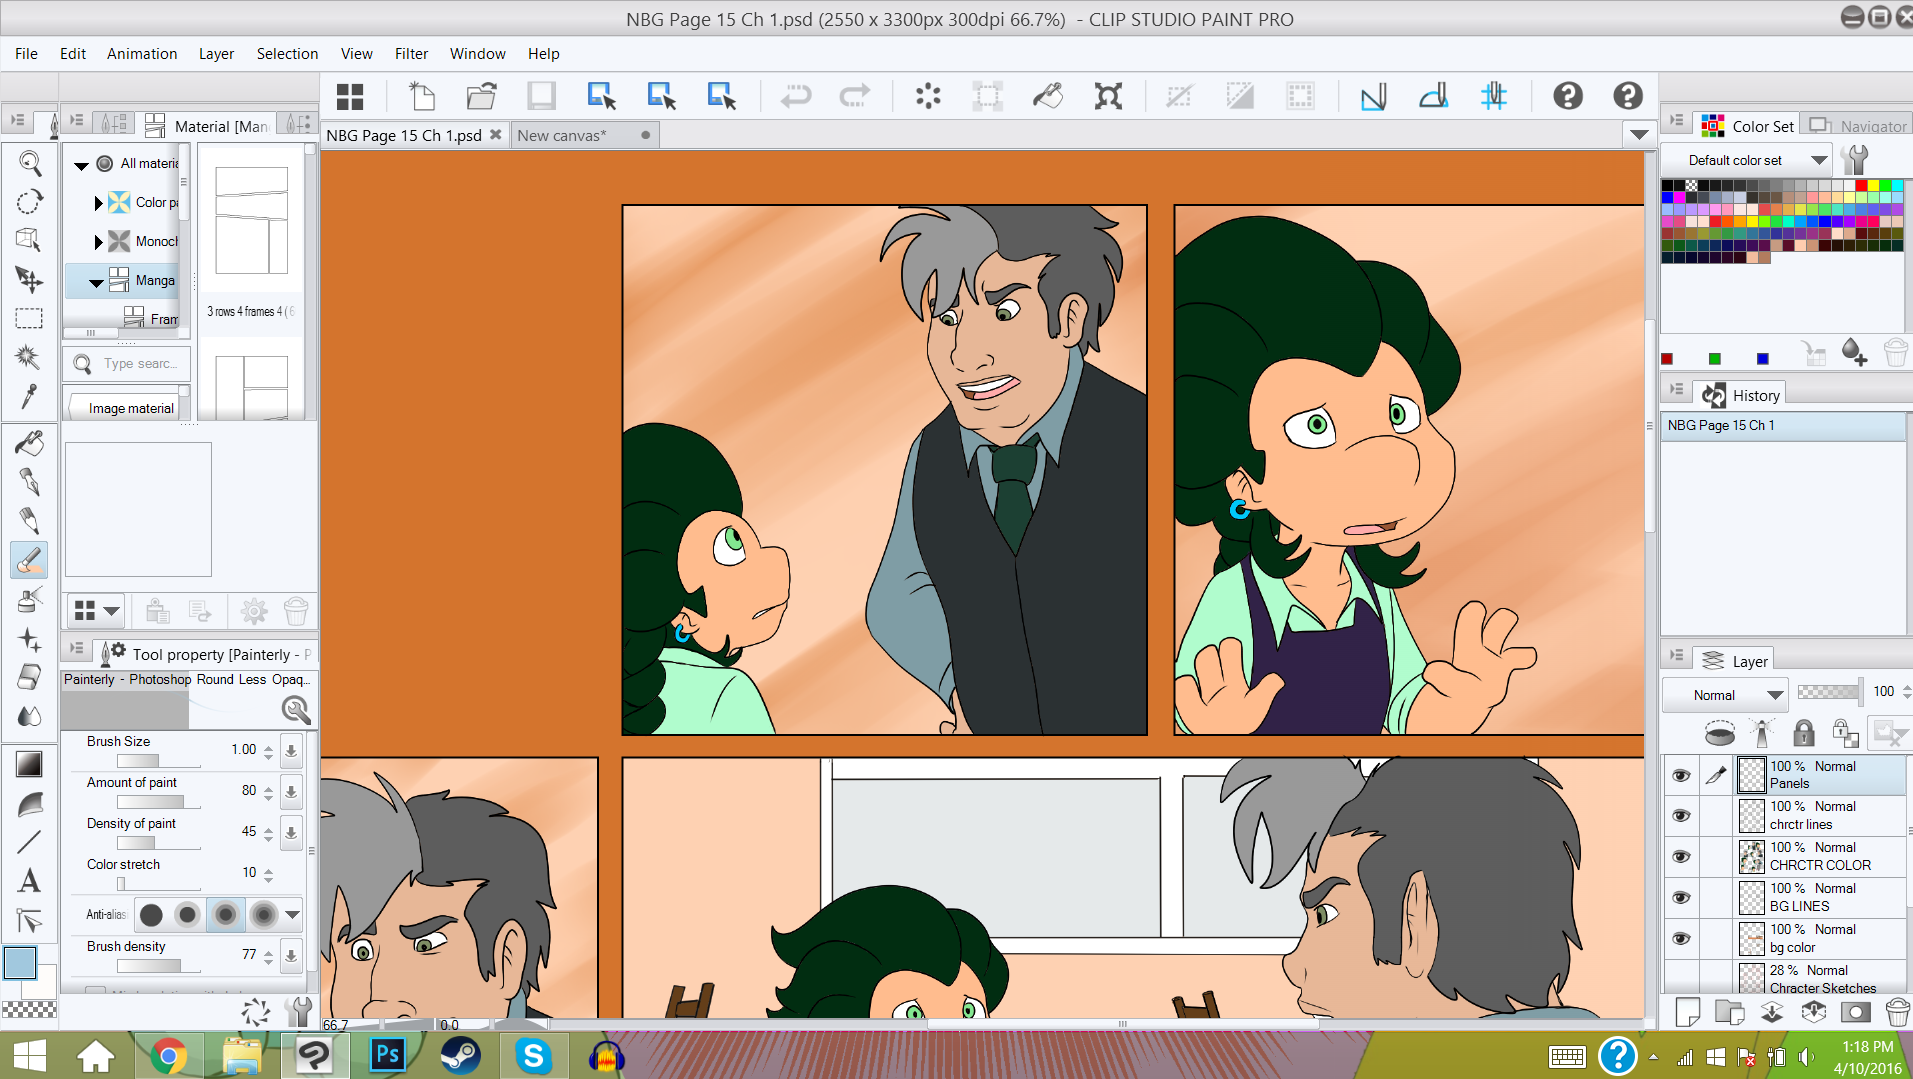Collapse the Manga material folder
The height and width of the screenshot is (1079, 1913).
point(96,283)
